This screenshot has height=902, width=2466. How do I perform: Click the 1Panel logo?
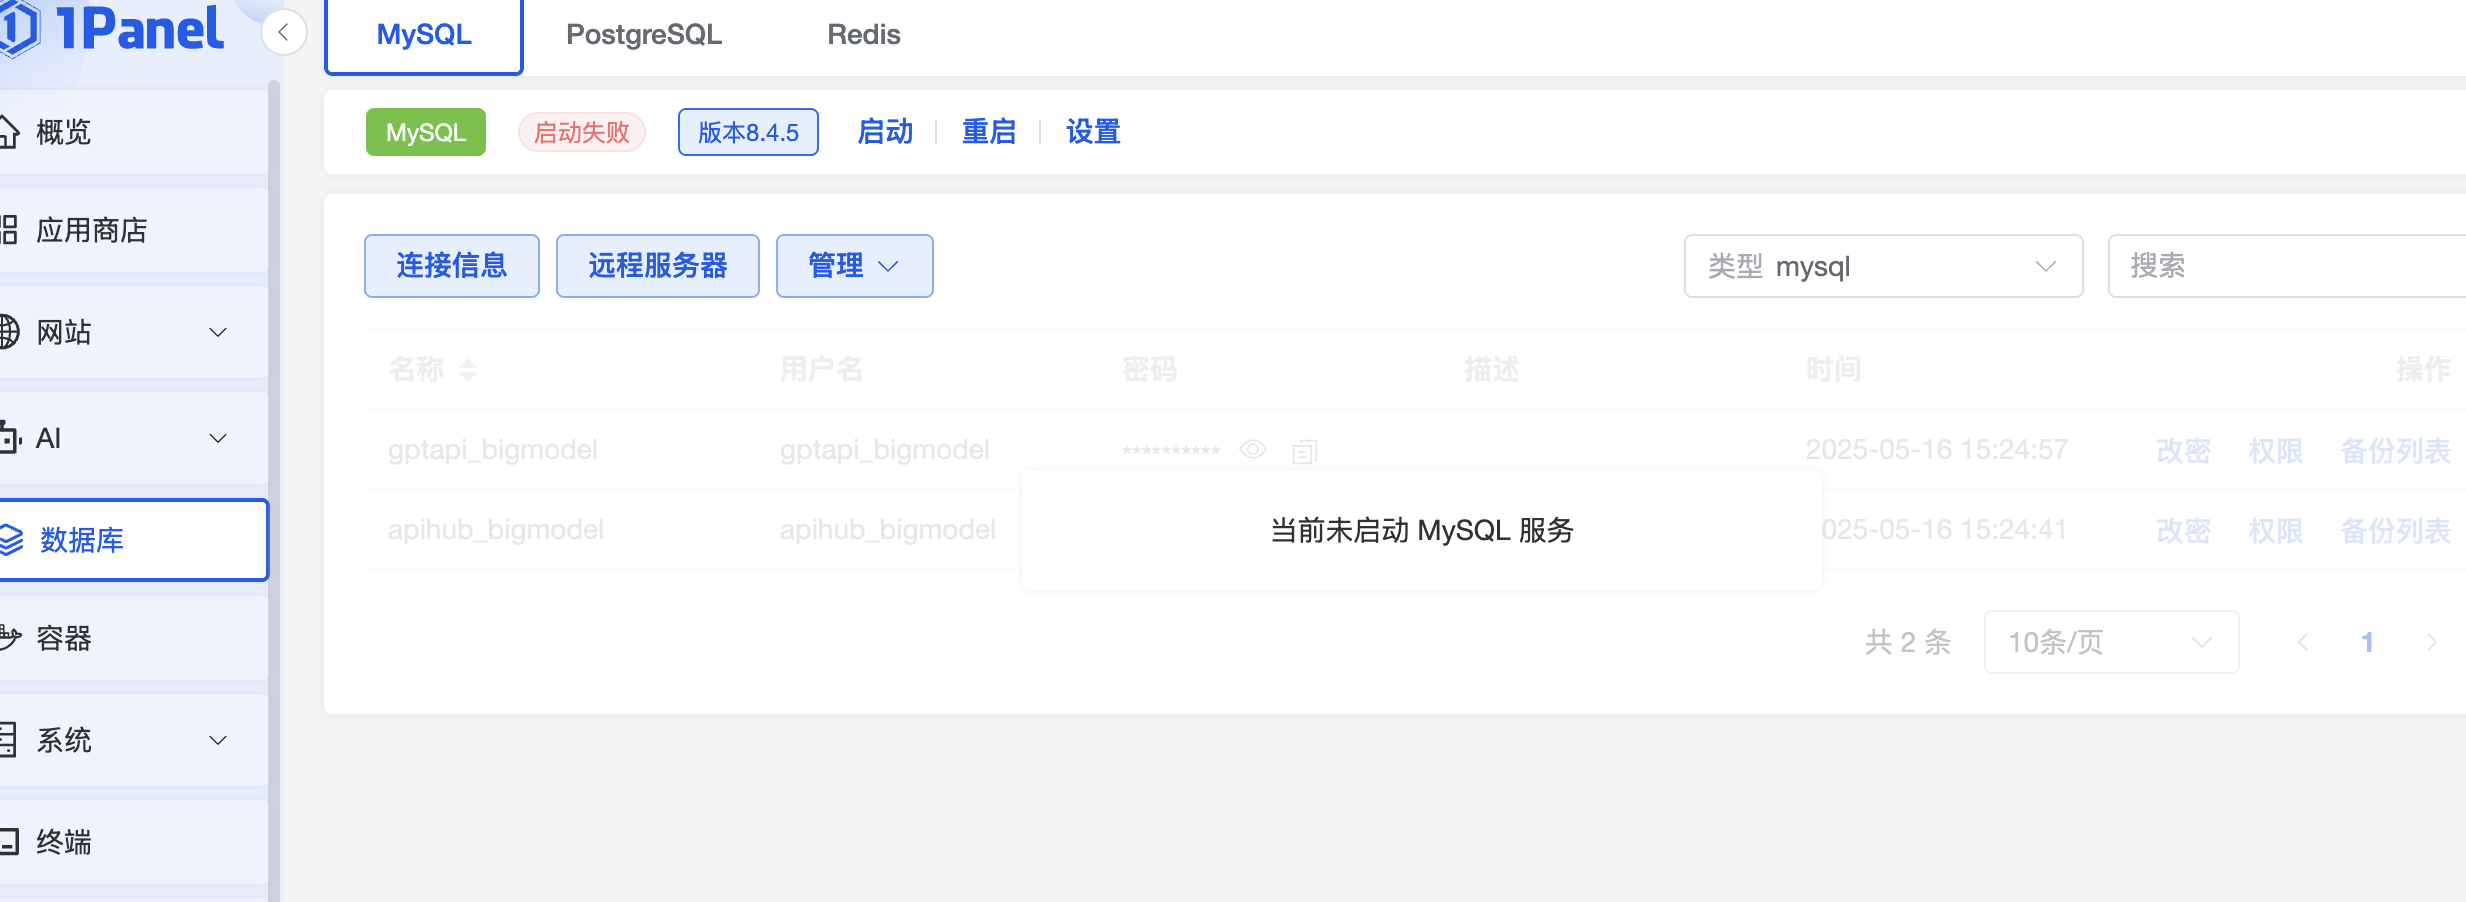[112, 28]
